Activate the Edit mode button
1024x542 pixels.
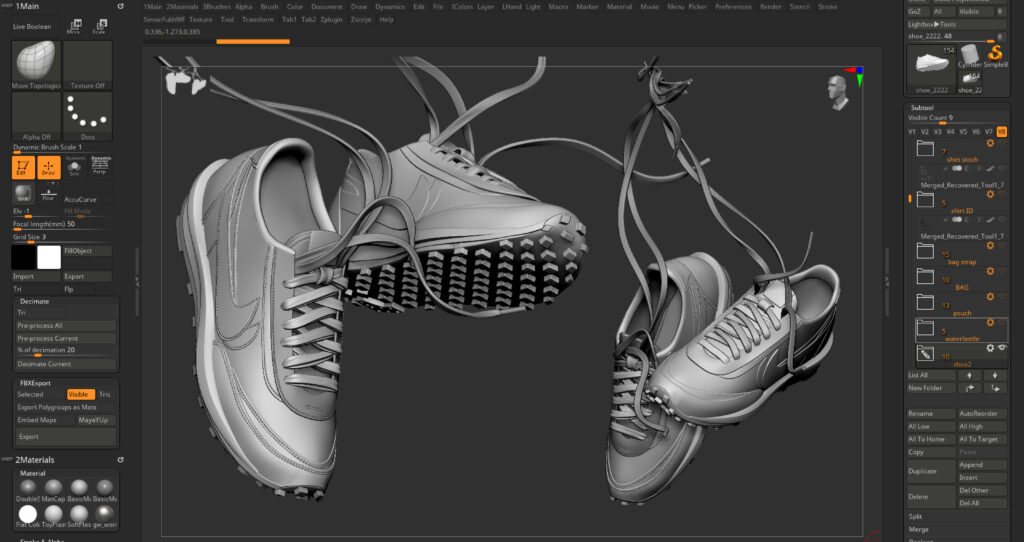click(23, 167)
